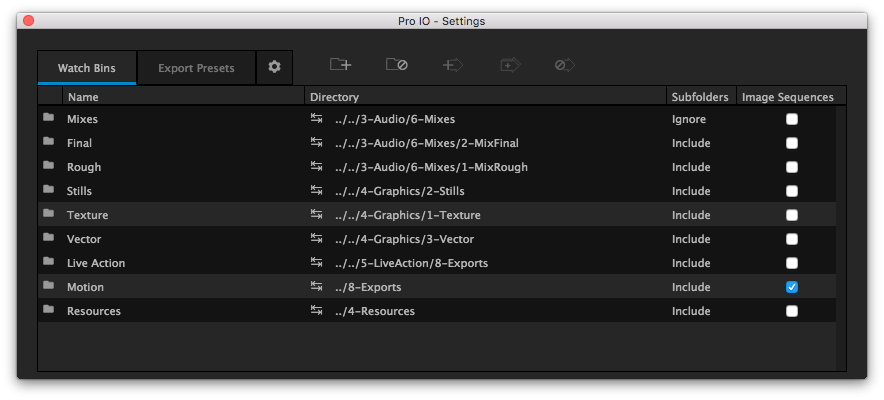Image resolution: width=884 pixels, height=400 pixels.
Task: Click the duplicate export preset icon
Action: pyautogui.click(x=510, y=66)
